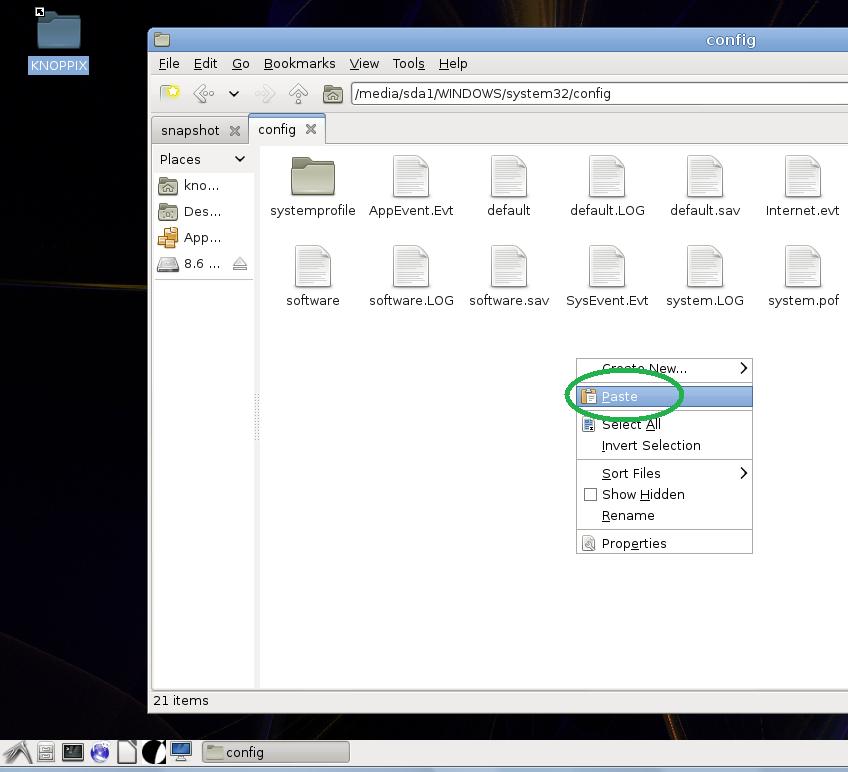Launch the web browser globe icon
The image size is (848, 772).
point(100,752)
